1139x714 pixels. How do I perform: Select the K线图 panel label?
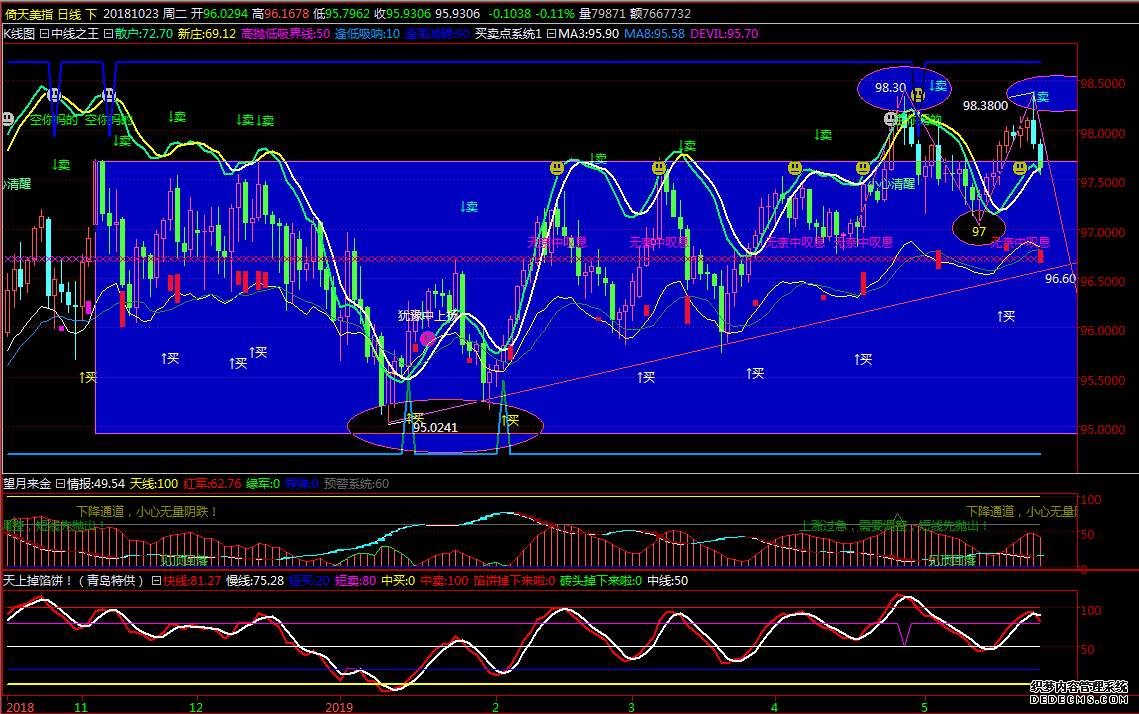click(x=19, y=33)
